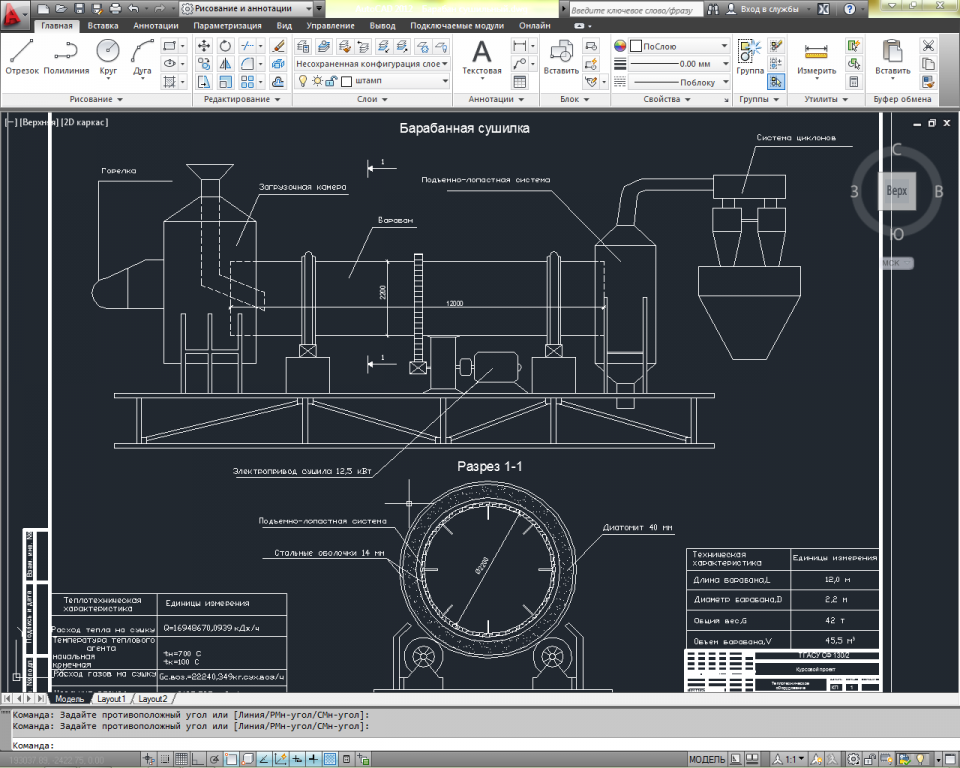Click the Верх face of ViewCube
Viewport: 960px width, 768px height.
tap(897, 191)
